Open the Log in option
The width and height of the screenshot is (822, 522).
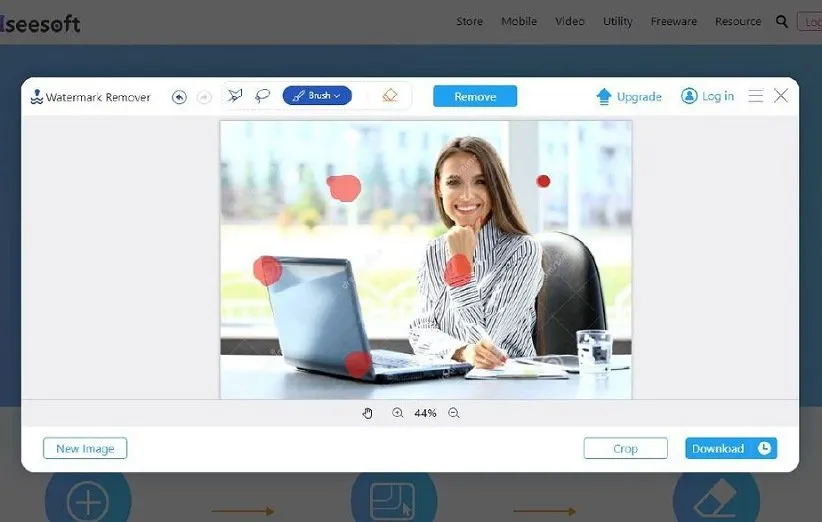tap(707, 96)
